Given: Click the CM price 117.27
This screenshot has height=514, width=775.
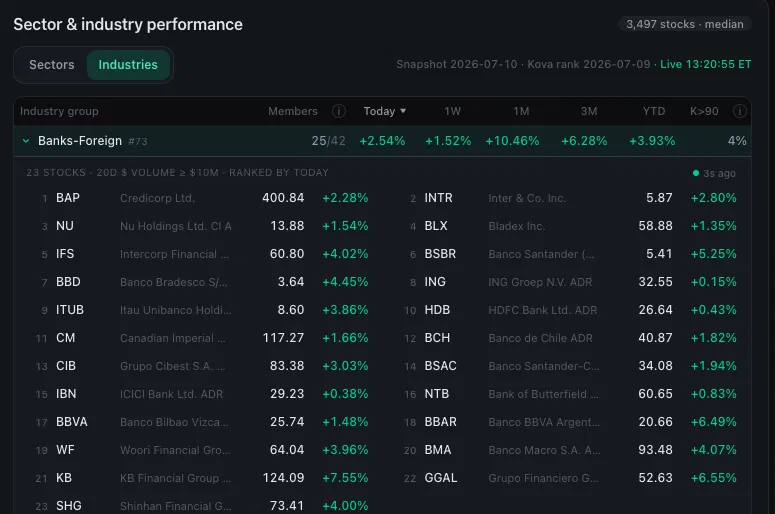Looking at the screenshot, I should click(x=283, y=338).
